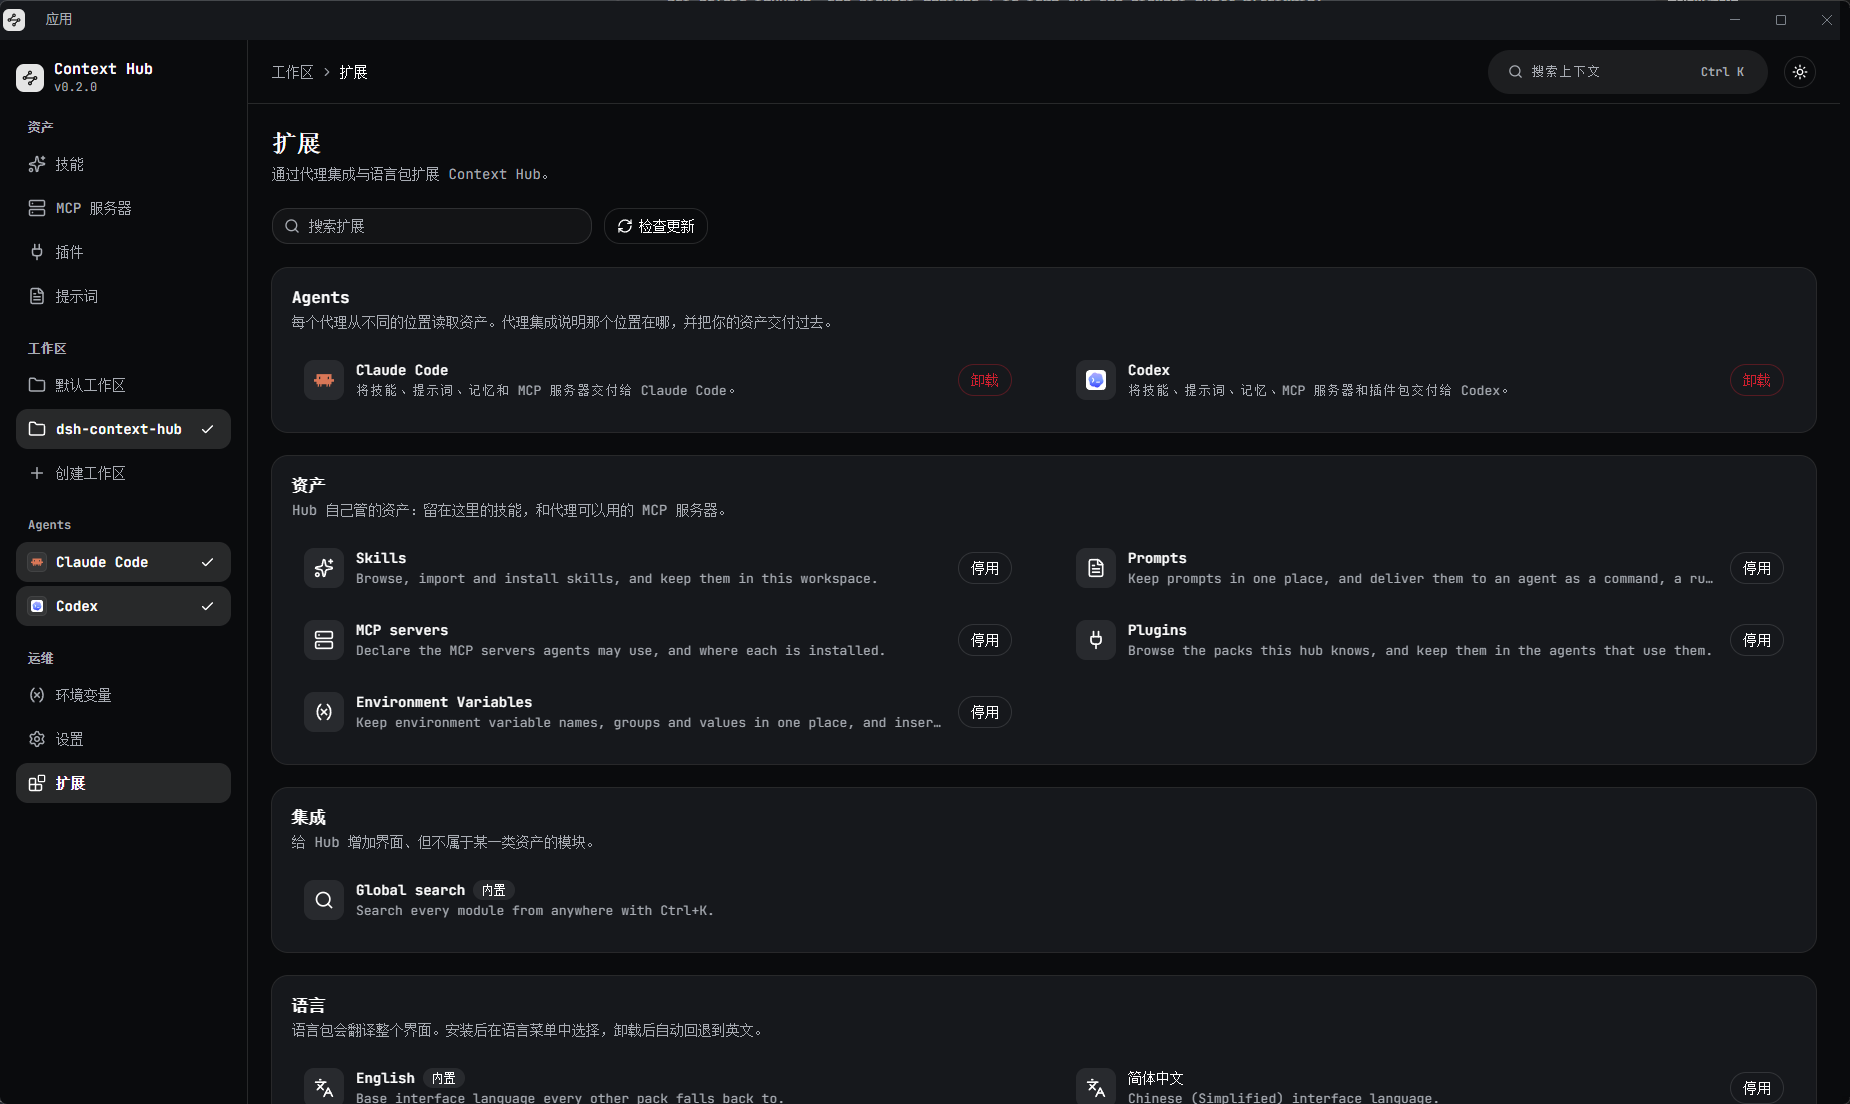Toggle the light/dark theme icon

click(x=1800, y=72)
